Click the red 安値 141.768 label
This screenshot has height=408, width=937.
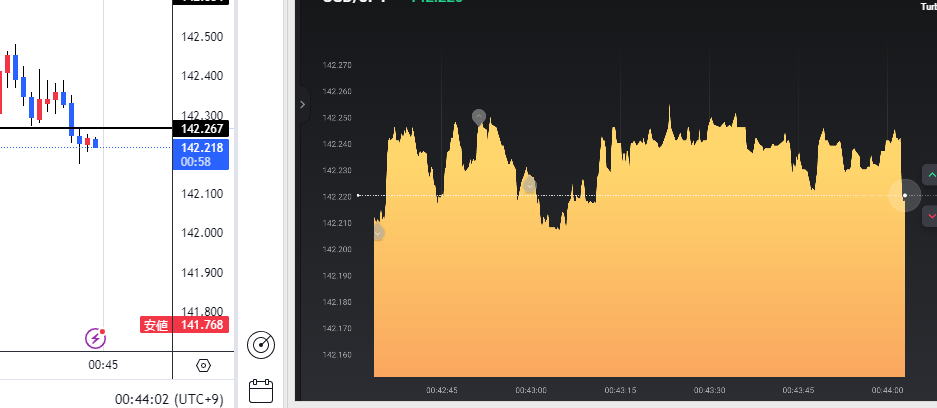185,324
